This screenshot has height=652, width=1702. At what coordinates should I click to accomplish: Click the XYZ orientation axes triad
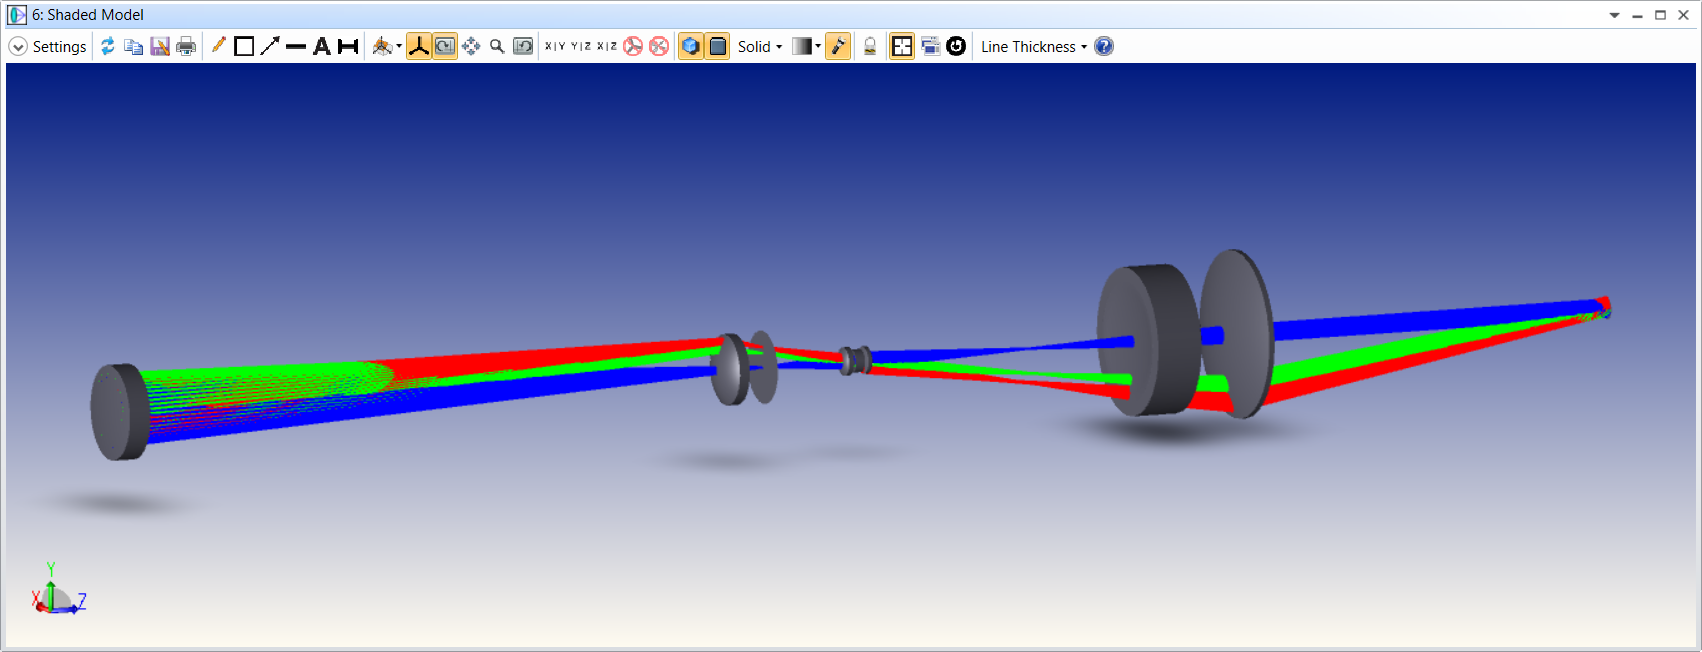pyautogui.click(x=58, y=589)
